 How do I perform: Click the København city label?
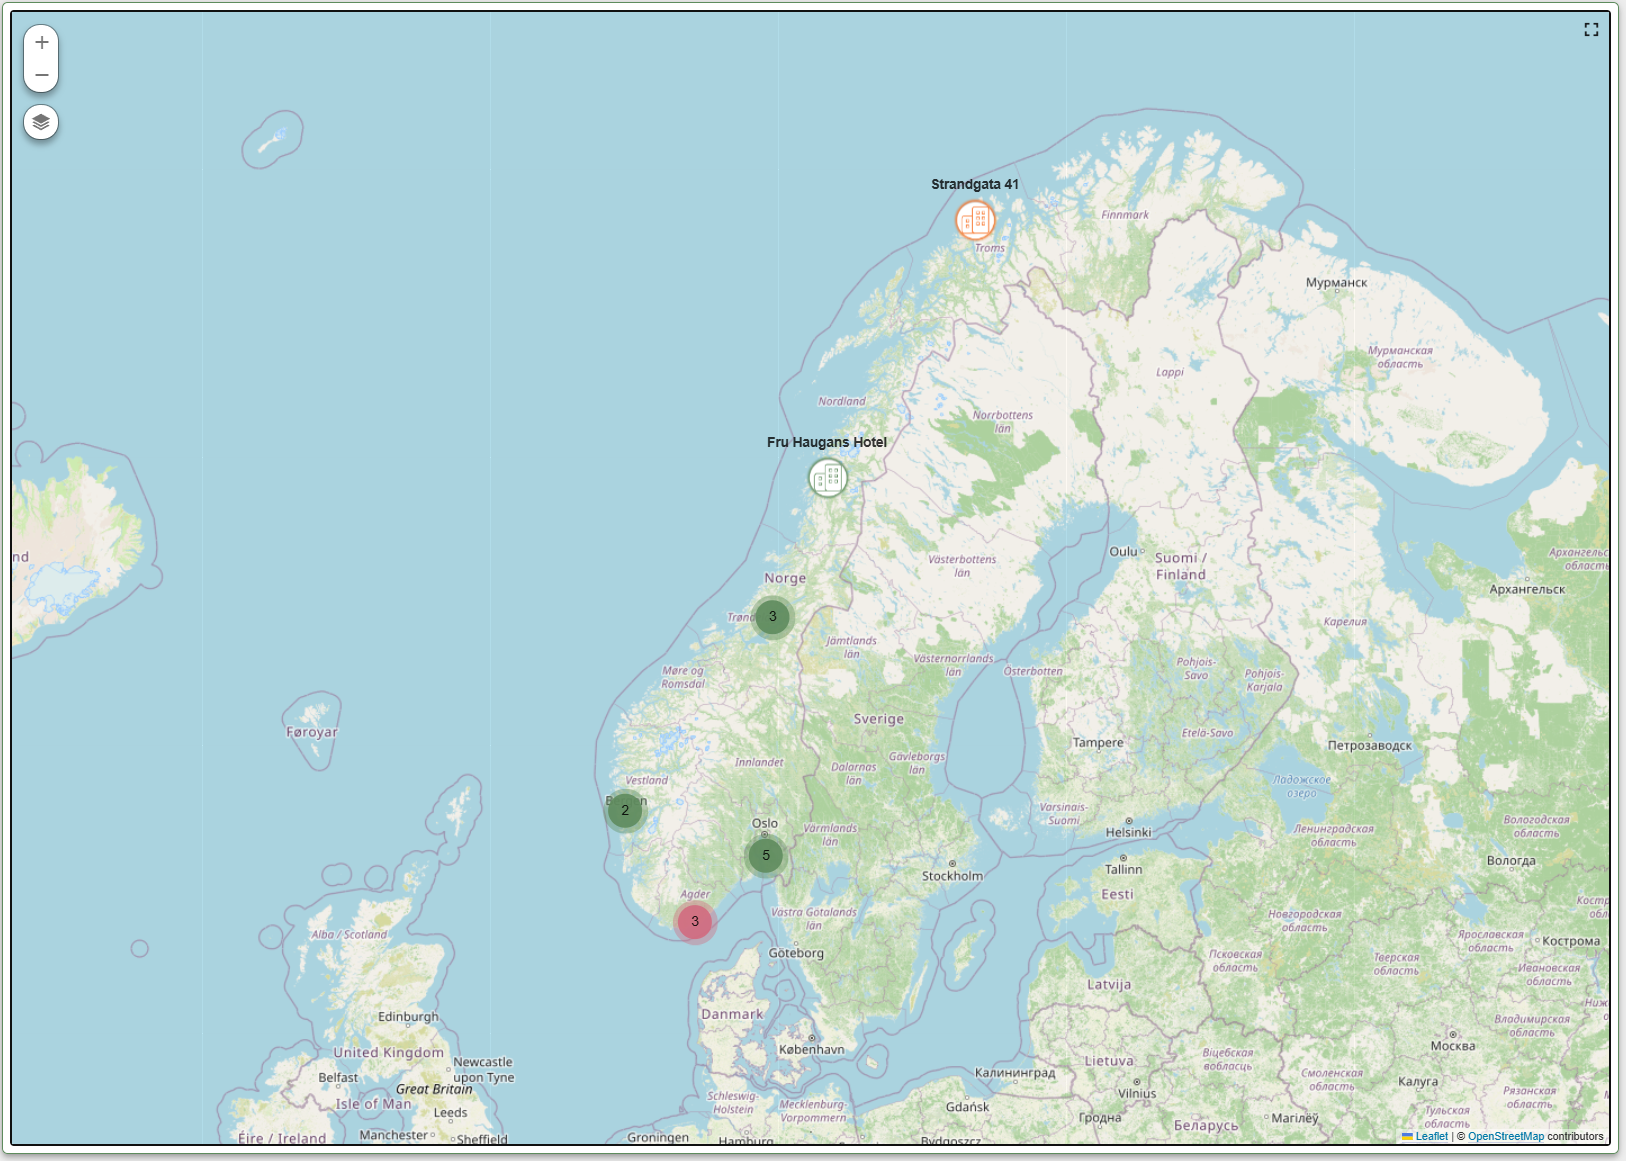tap(812, 1050)
